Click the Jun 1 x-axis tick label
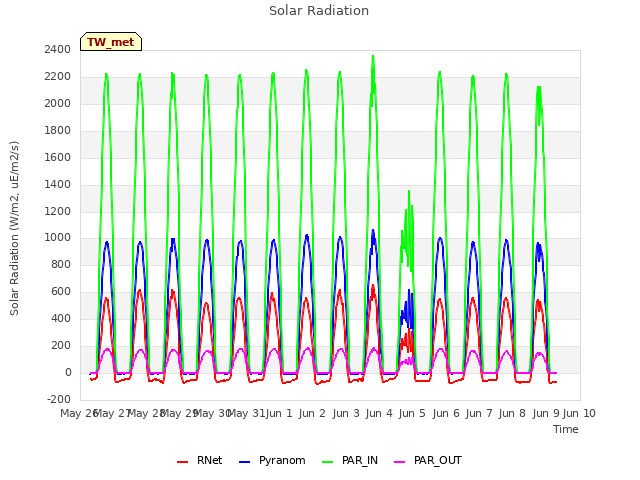Image resolution: width=640 pixels, height=480 pixels. 279,413
